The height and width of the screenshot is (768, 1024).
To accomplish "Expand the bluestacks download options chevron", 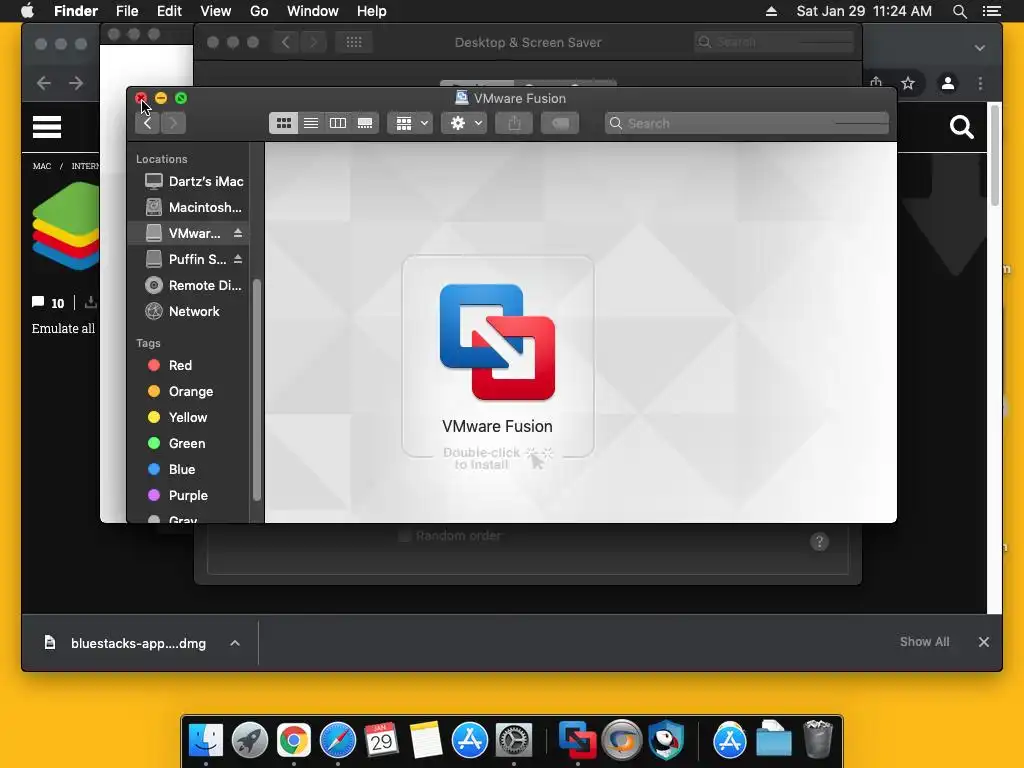I will tap(235, 643).
